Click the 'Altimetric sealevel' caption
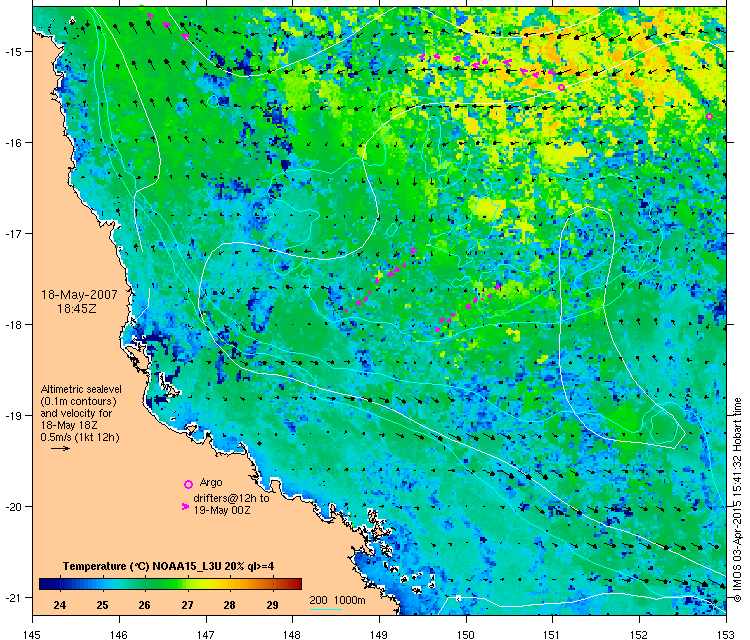Screen dimensions: 750x640 coord(81,389)
